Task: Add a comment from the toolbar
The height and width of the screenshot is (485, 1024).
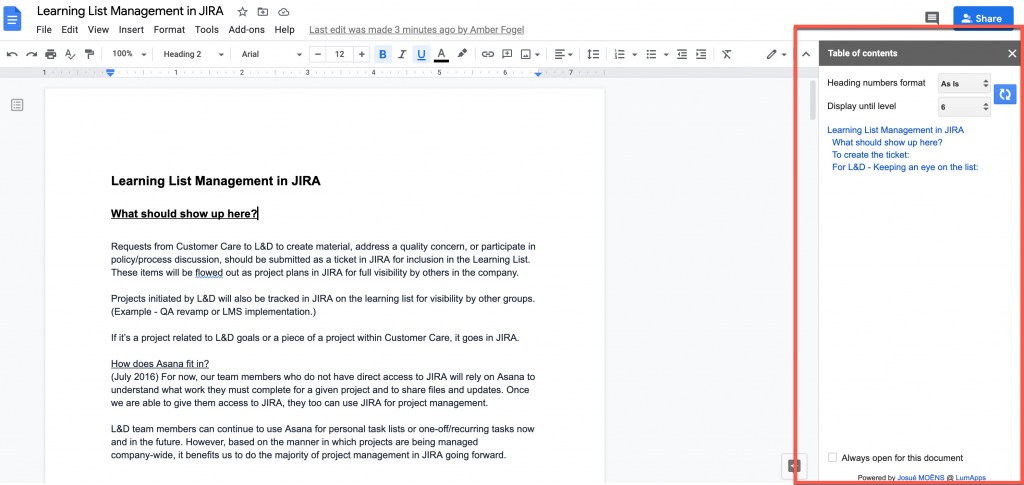Action: pos(507,54)
